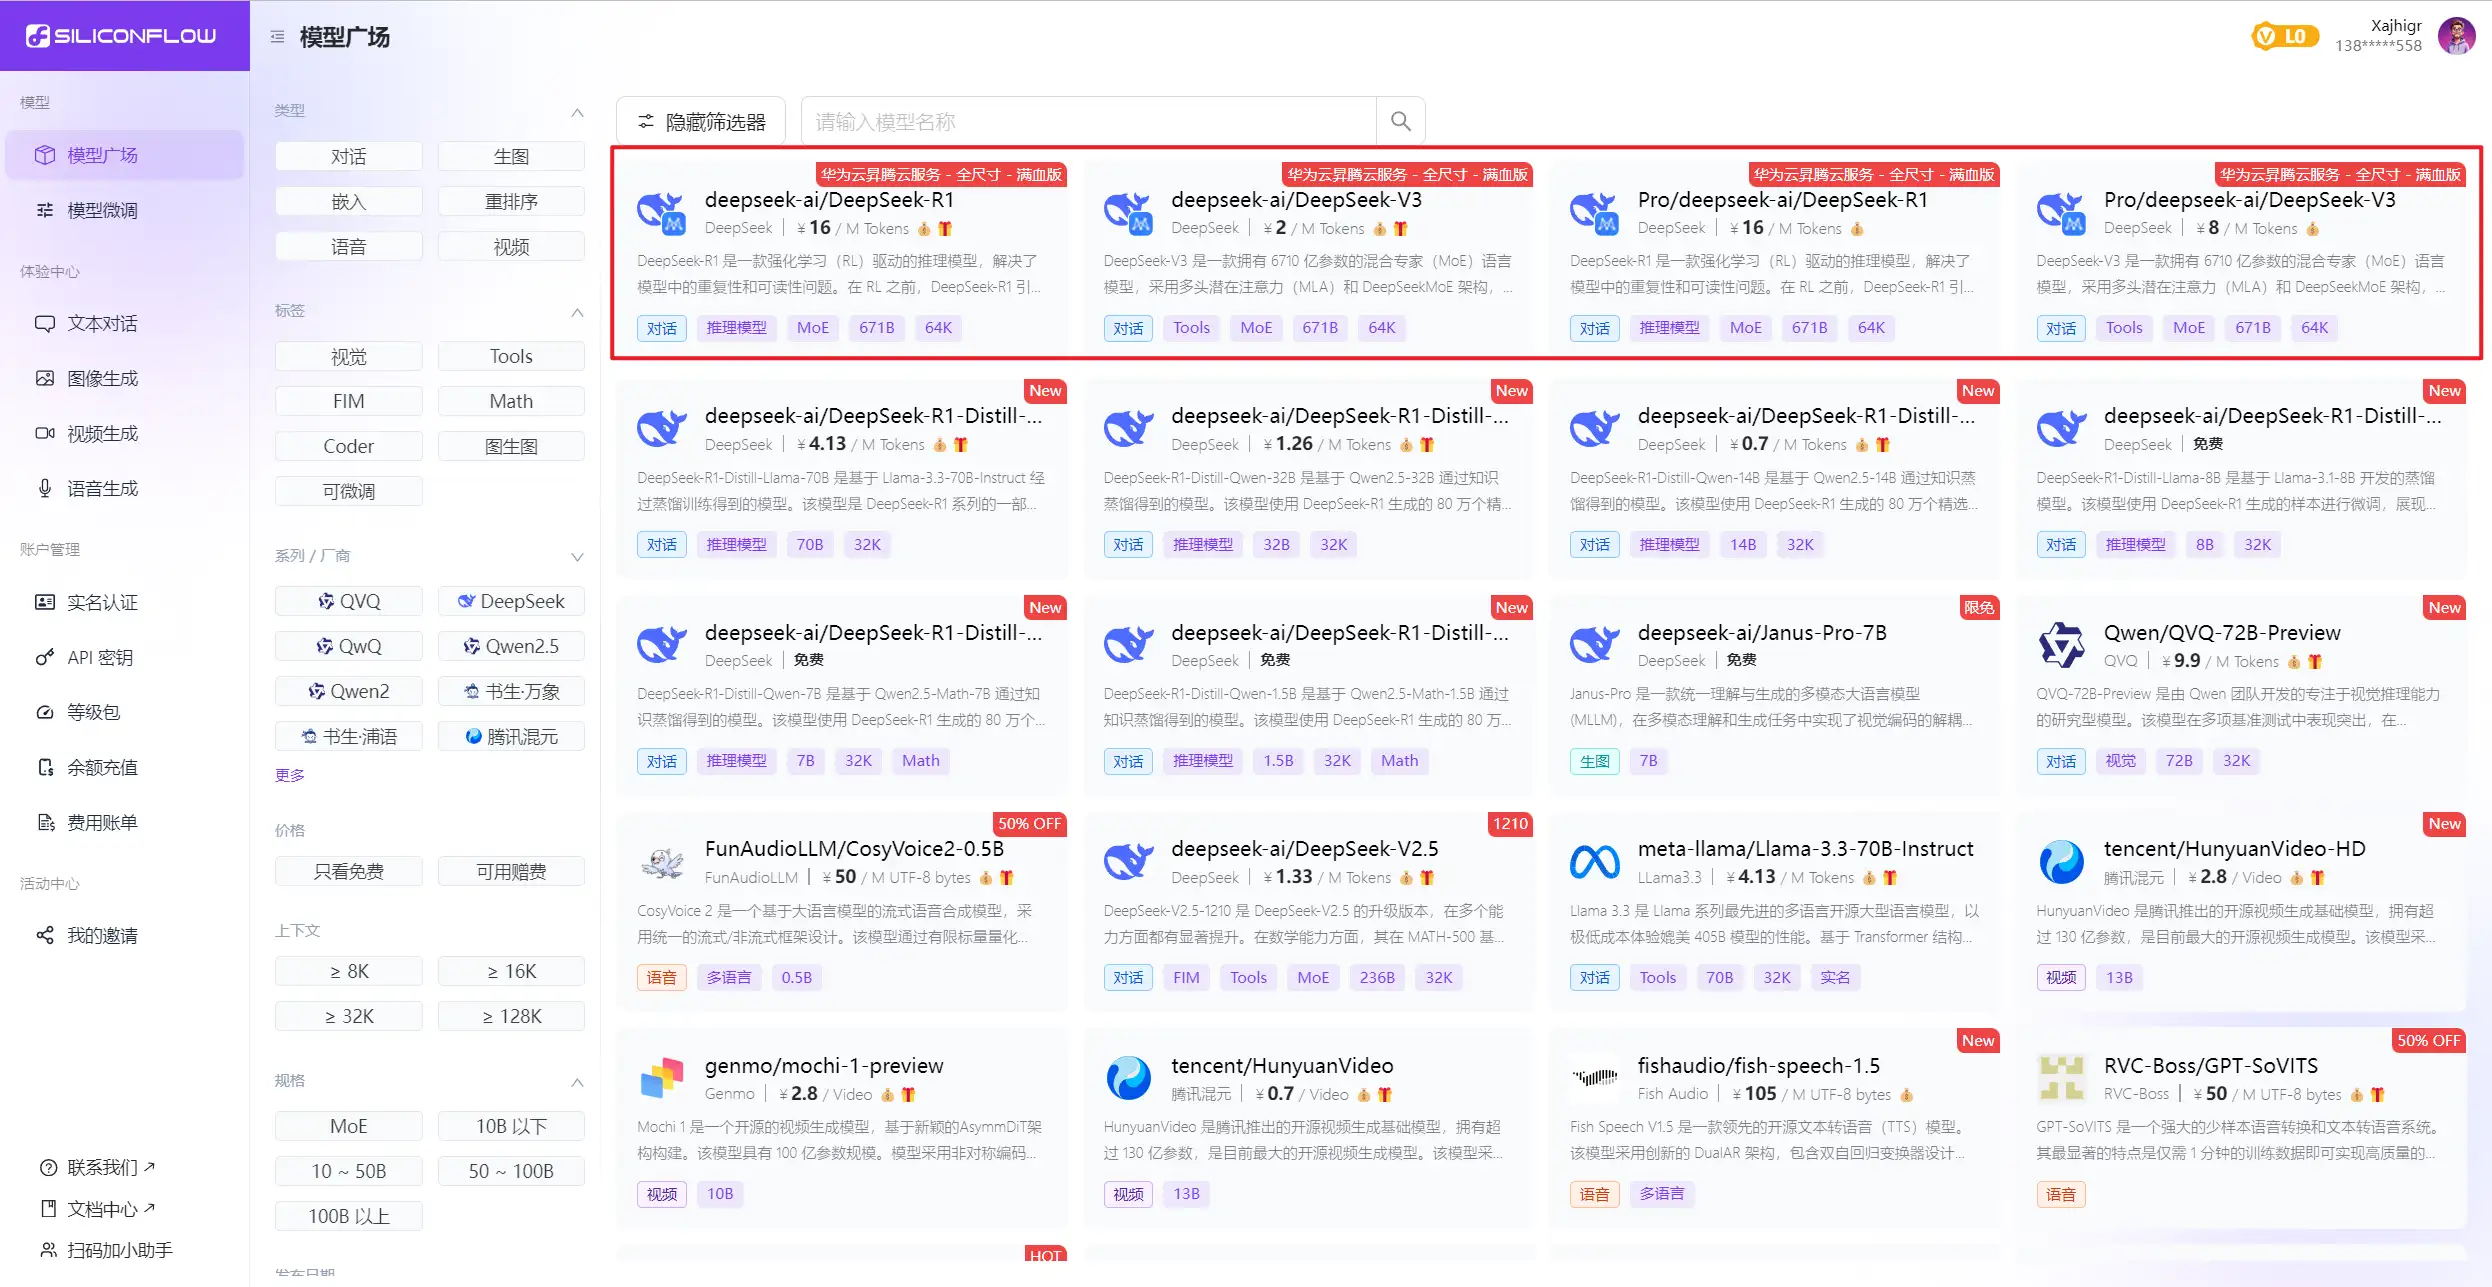Collapse the 标签 filter section
The height and width of the screenshot is (1287, 2492).
tap(577, 312)
